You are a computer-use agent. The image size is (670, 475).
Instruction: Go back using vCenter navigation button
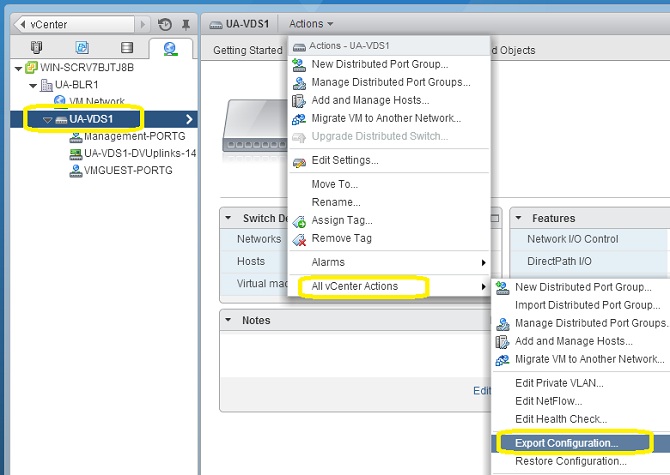coord(75,24)
